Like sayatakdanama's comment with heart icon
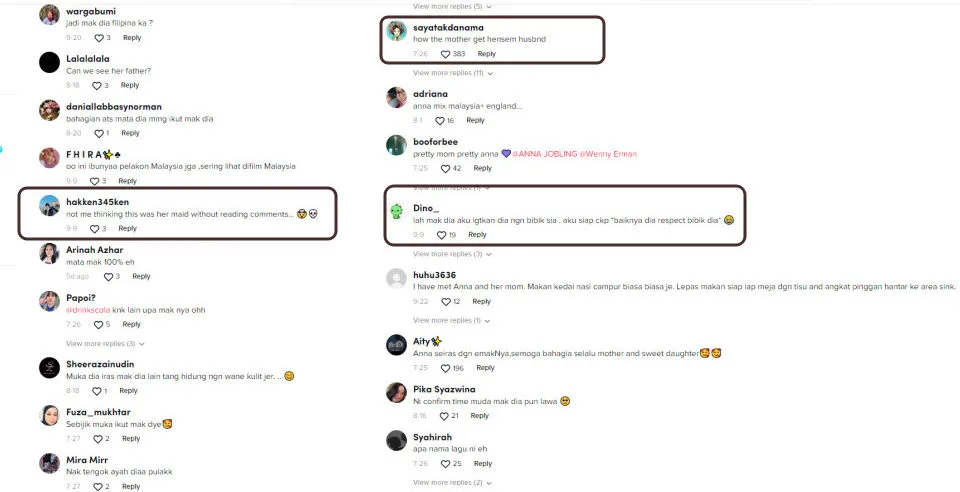 click(x=445, y=54)
